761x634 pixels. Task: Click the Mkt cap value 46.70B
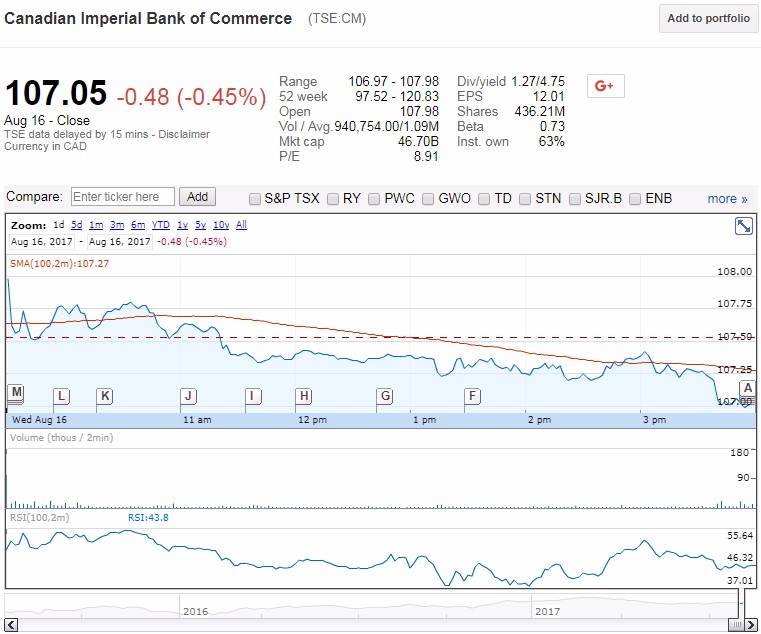(418, 141)
